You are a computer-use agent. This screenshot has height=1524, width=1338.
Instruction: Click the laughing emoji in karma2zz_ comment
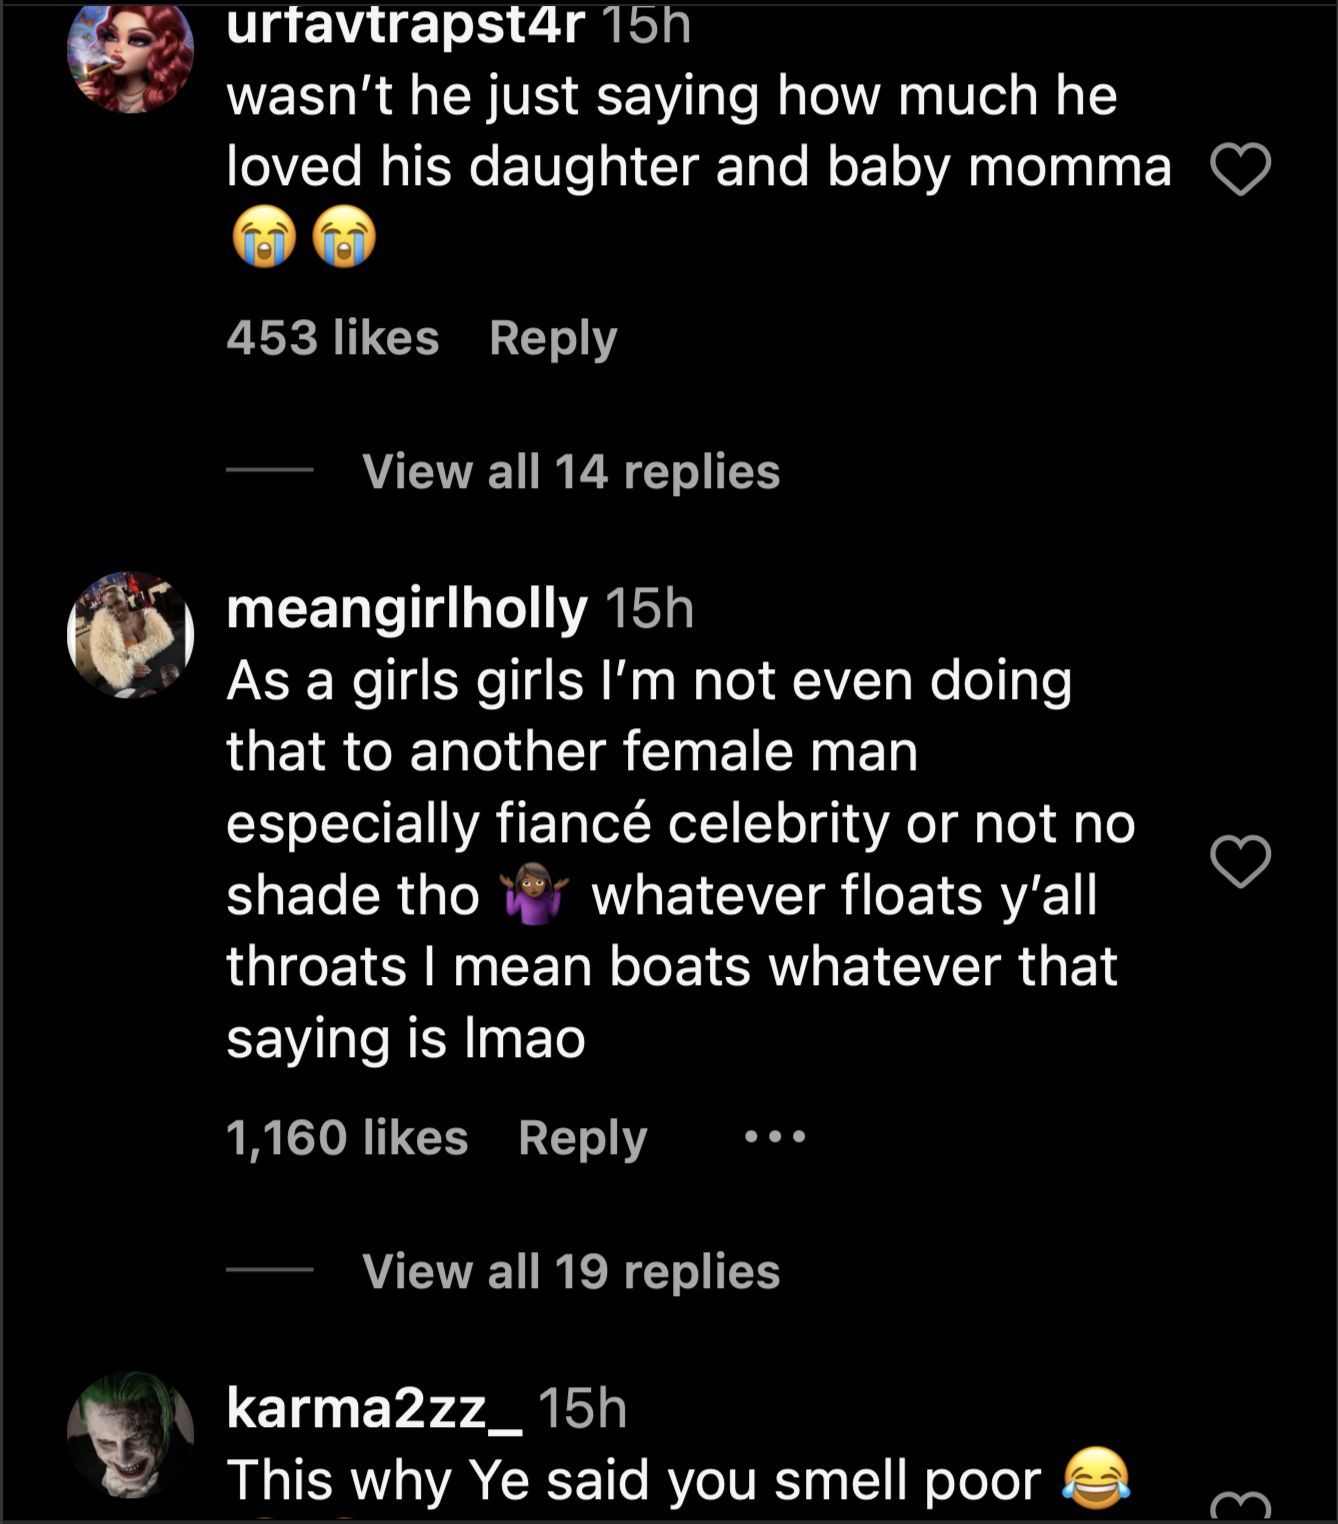[x=1095, y=1479]
